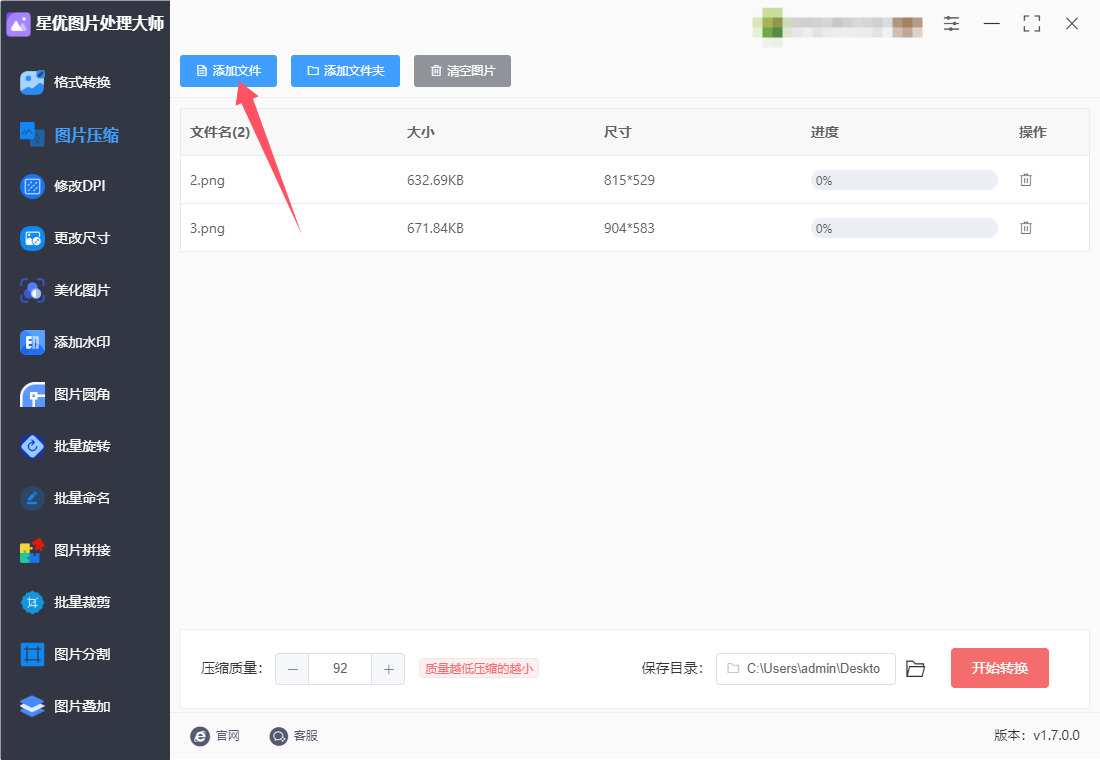Open the 图片叠加 image overlay tool
This screenshot has height=760, width=1100.
65,706
